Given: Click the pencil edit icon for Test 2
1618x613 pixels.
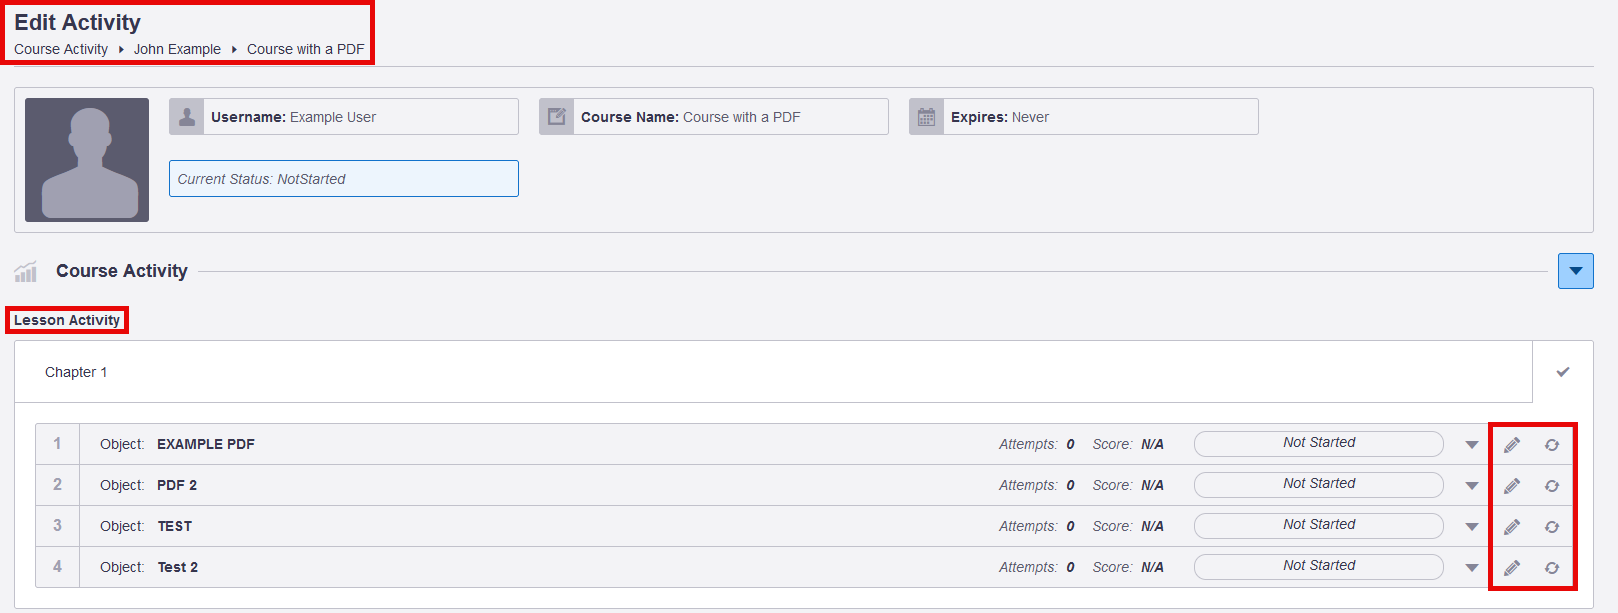Looking at the screenshot, I should coord(1512,568).
